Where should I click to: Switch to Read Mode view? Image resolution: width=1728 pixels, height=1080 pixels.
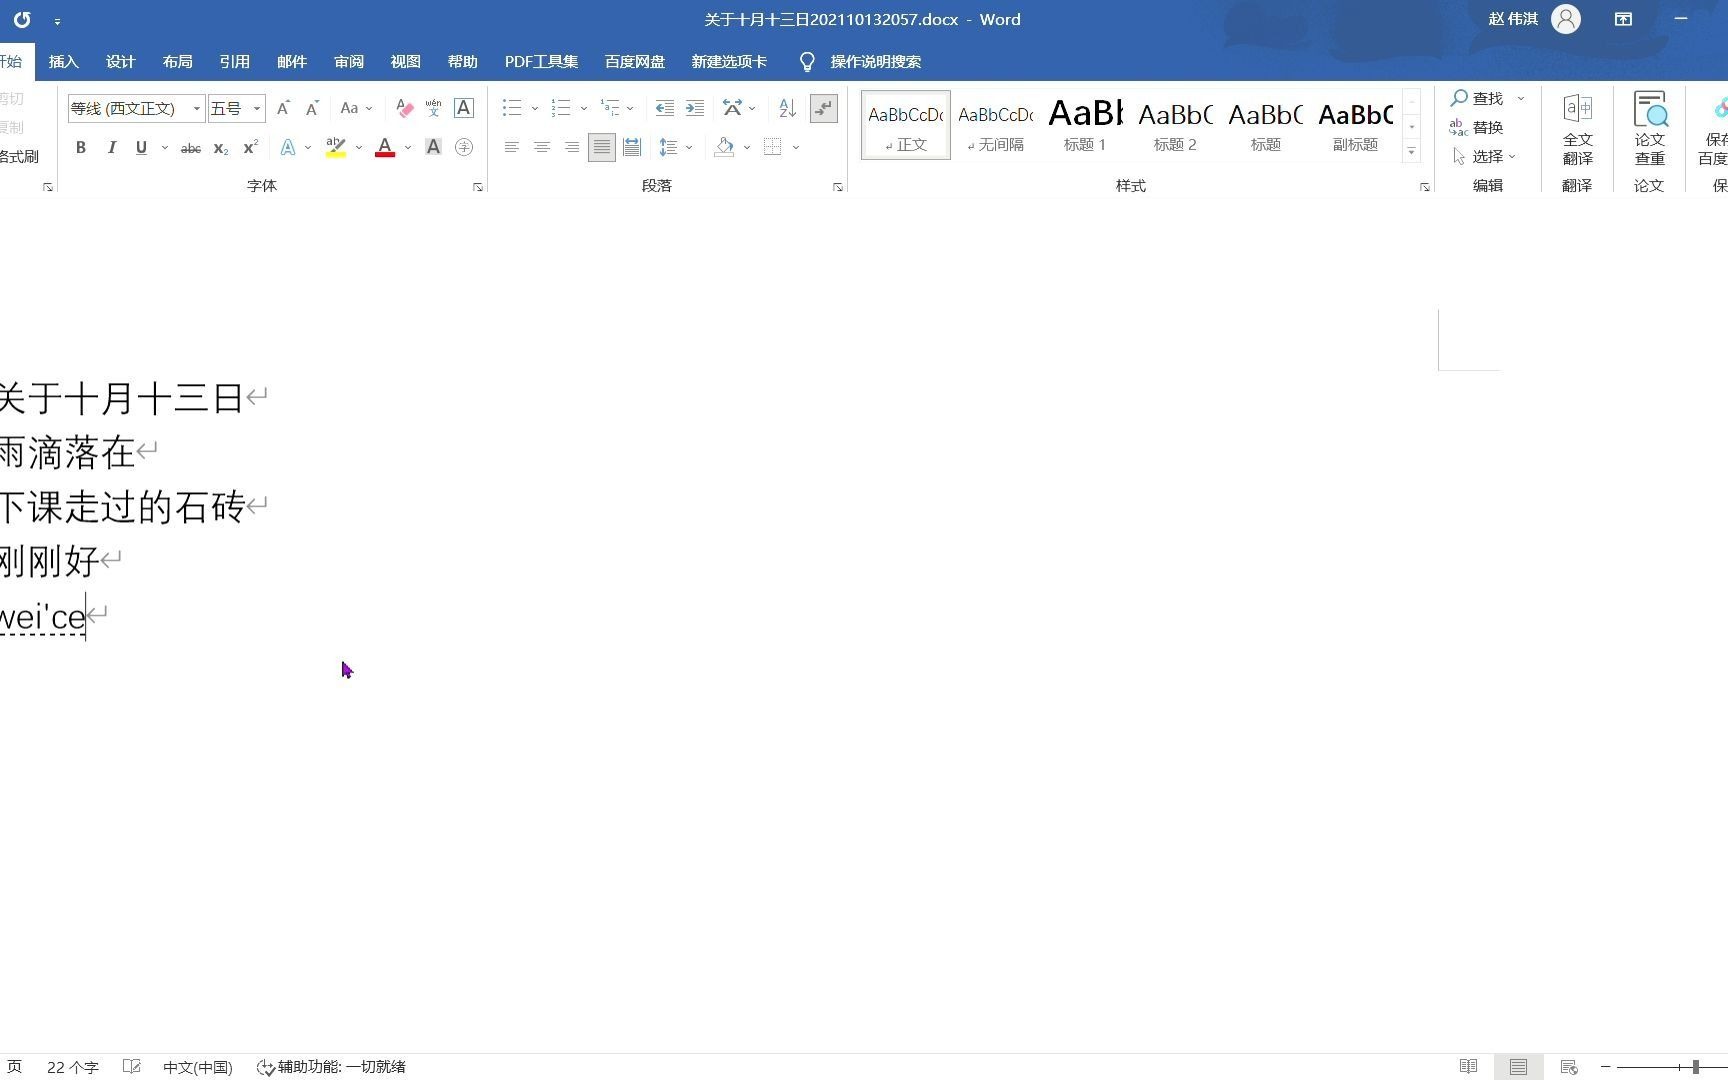coord(1468,1067)
